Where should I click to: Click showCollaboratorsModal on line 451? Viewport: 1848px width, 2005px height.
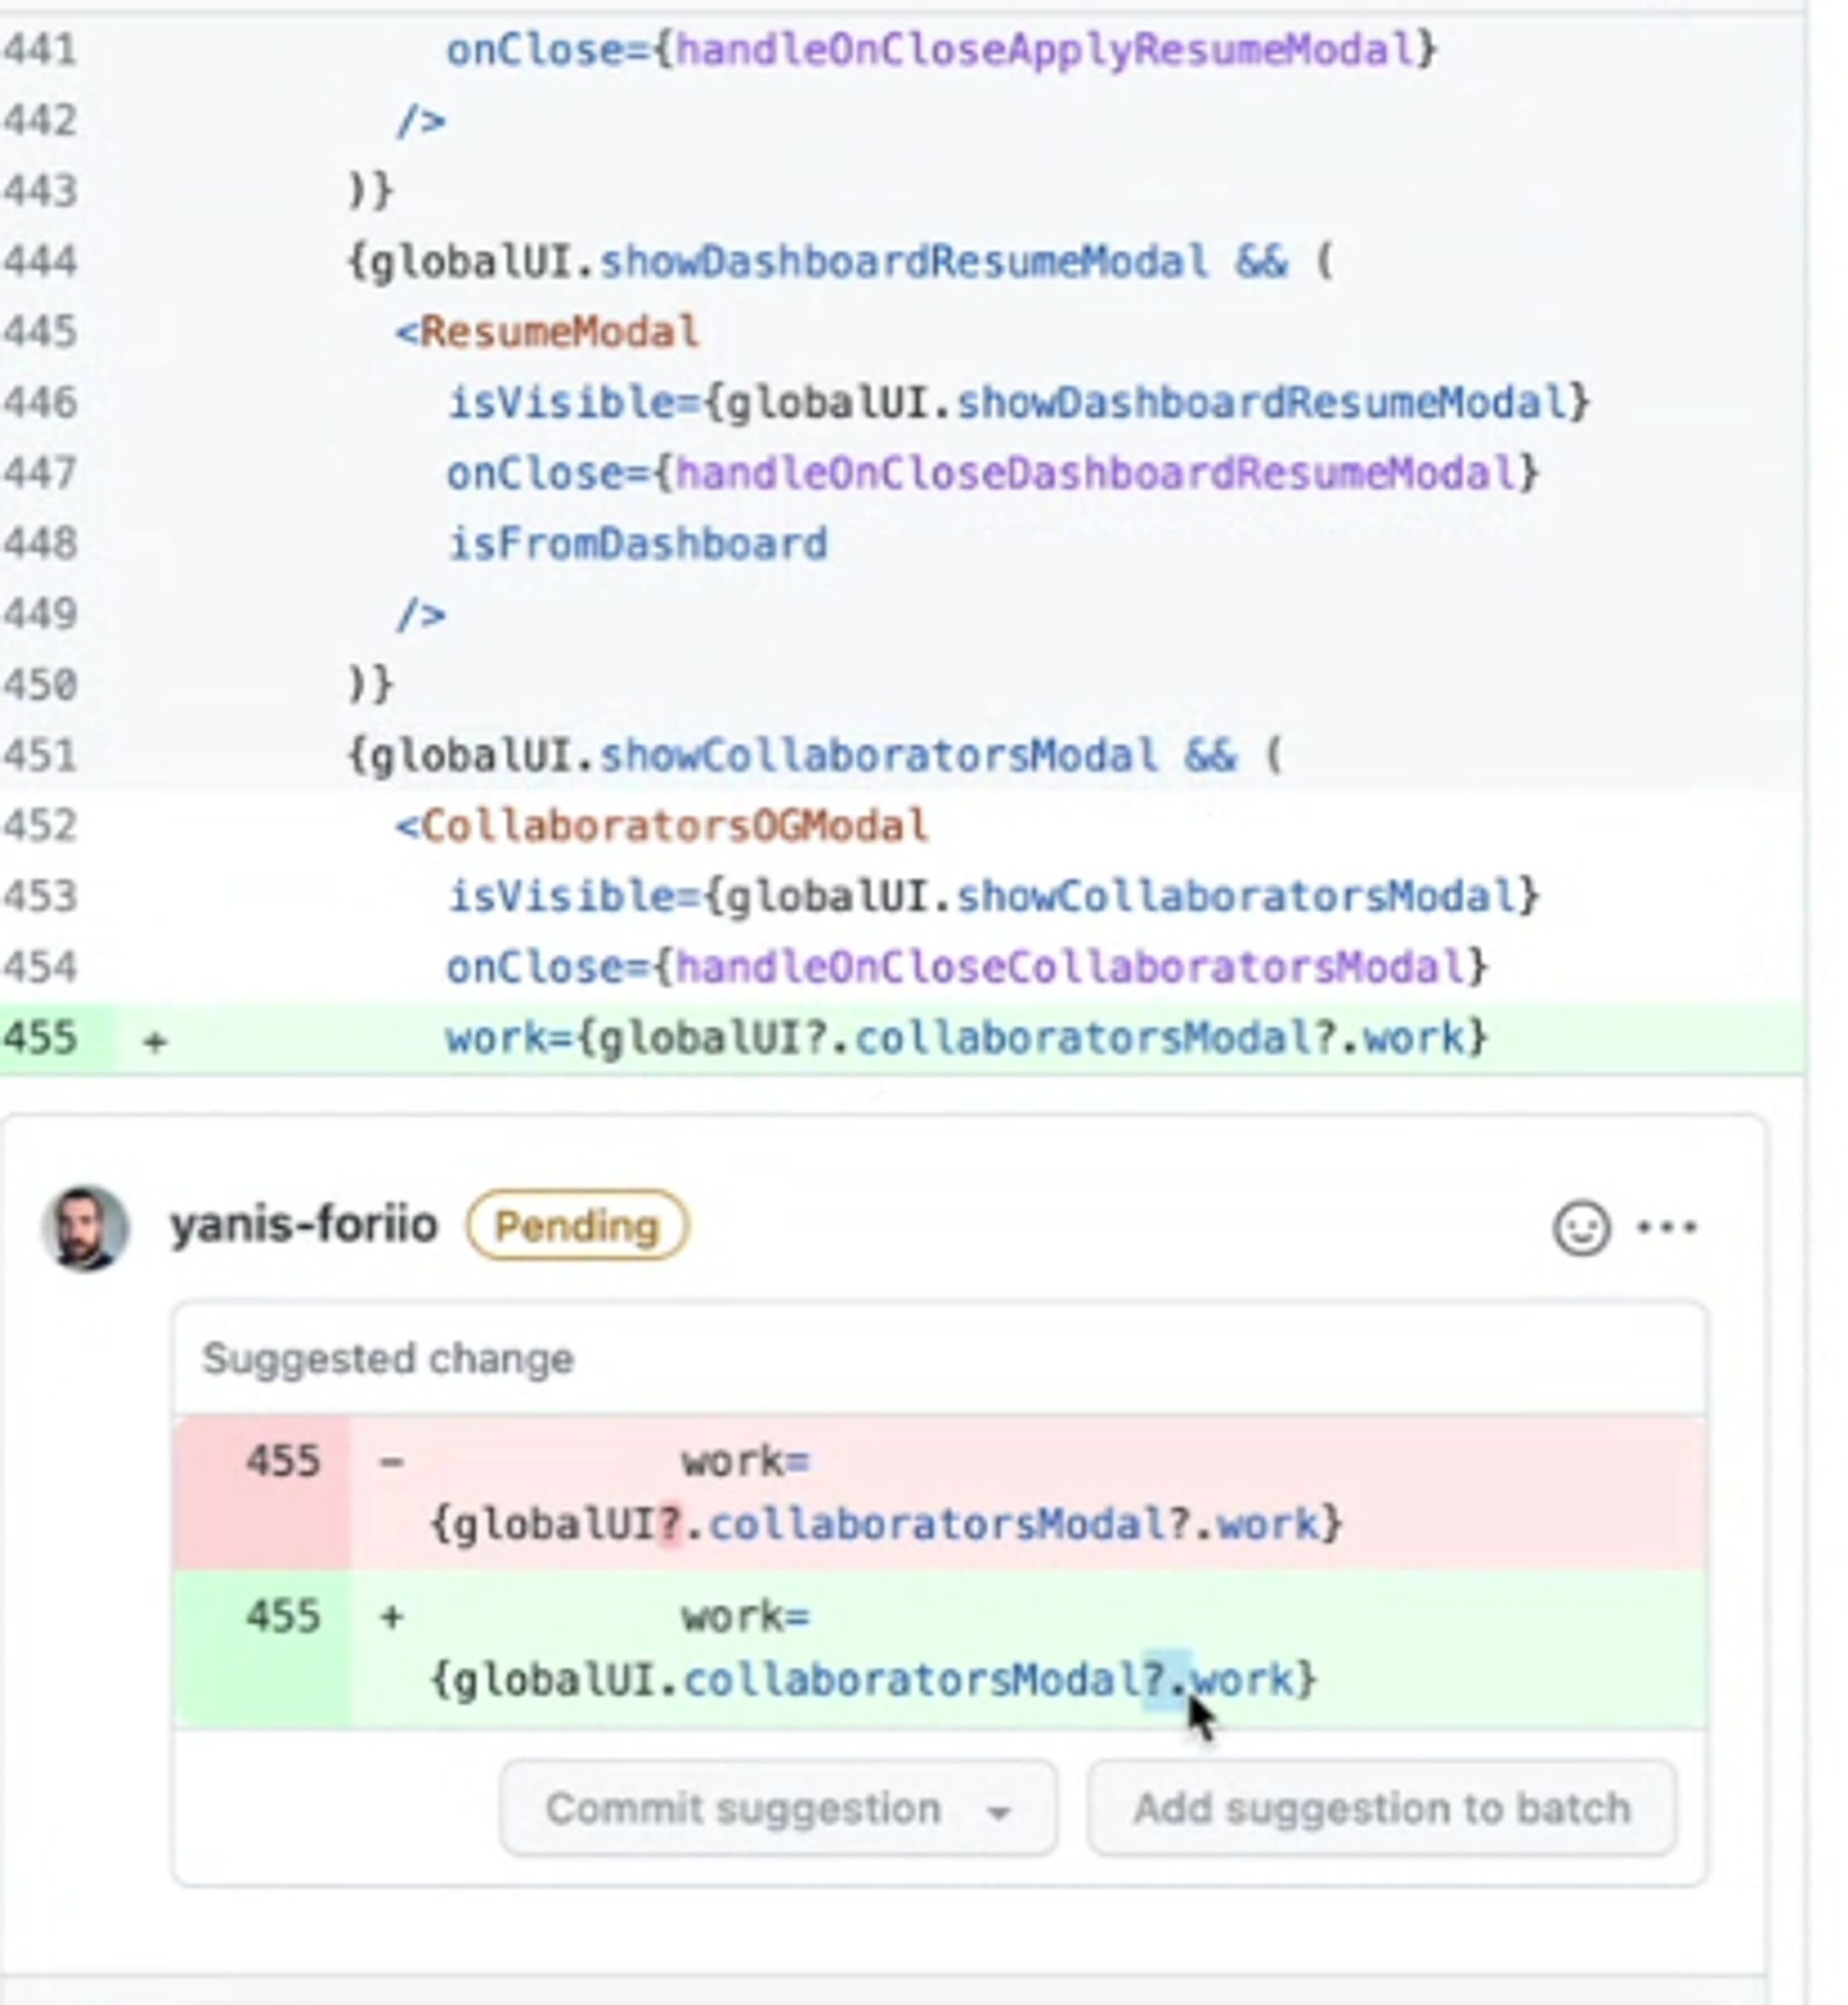[x=879, y=755]
